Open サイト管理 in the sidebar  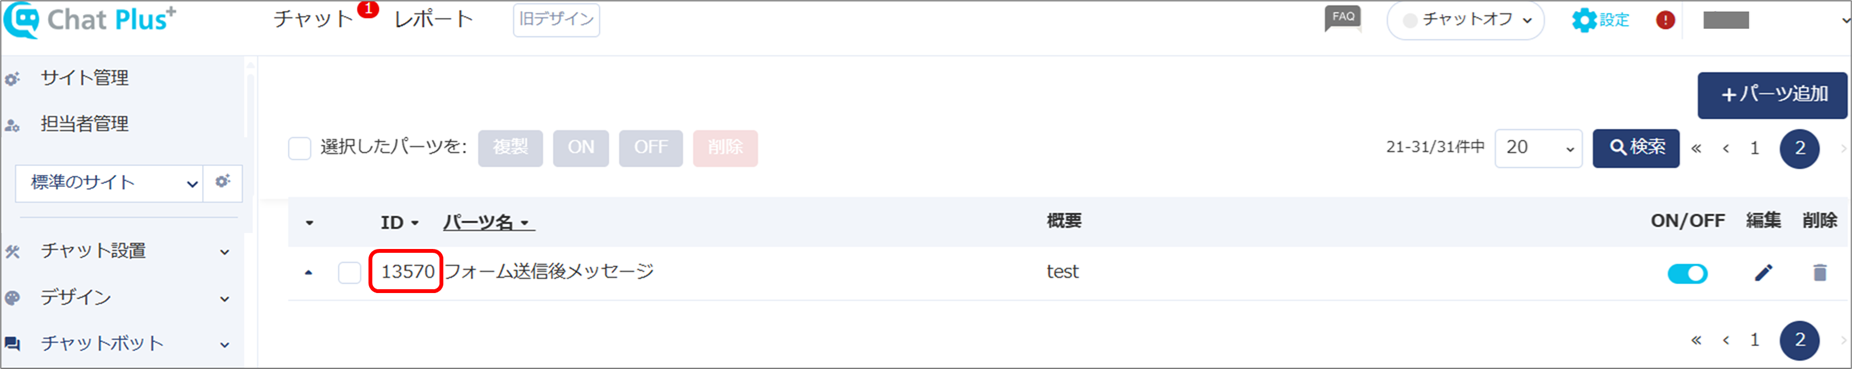pyautogui.click(x=84, y=77)
